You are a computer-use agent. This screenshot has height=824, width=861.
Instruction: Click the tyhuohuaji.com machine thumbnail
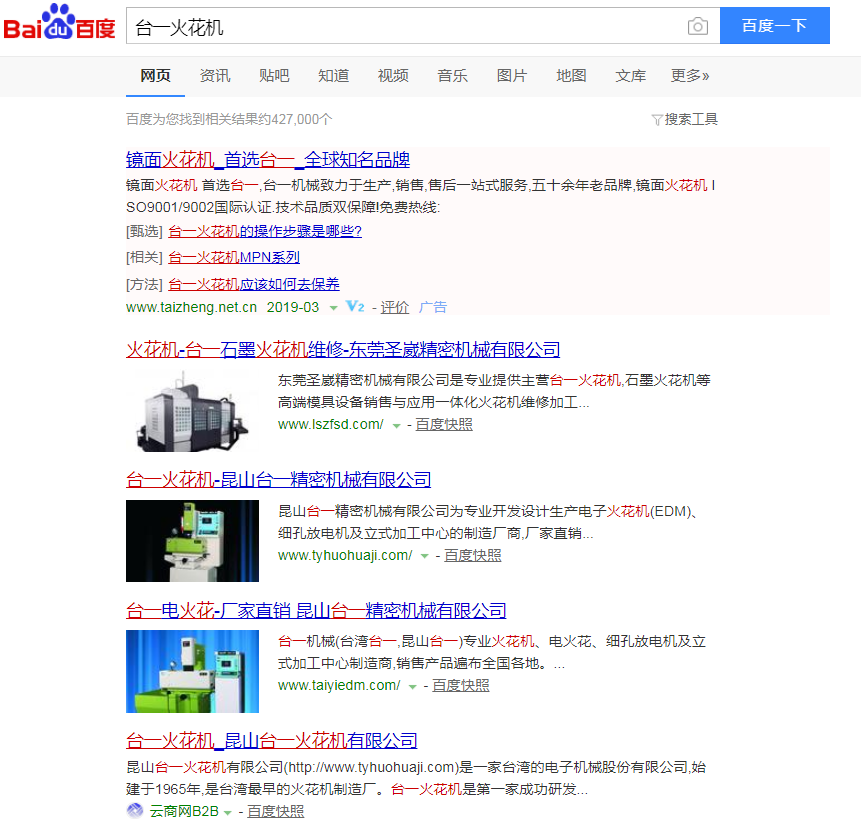(192, 541)
